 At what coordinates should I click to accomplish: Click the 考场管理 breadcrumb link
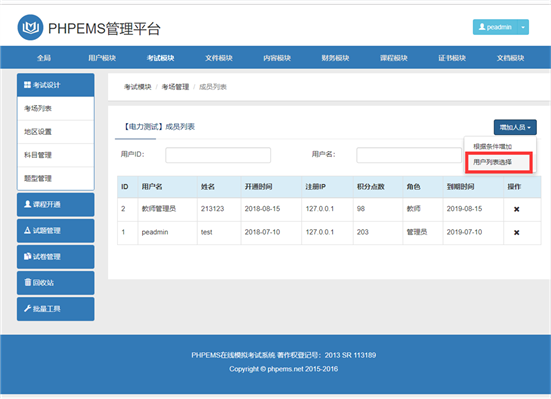(175, 87)
